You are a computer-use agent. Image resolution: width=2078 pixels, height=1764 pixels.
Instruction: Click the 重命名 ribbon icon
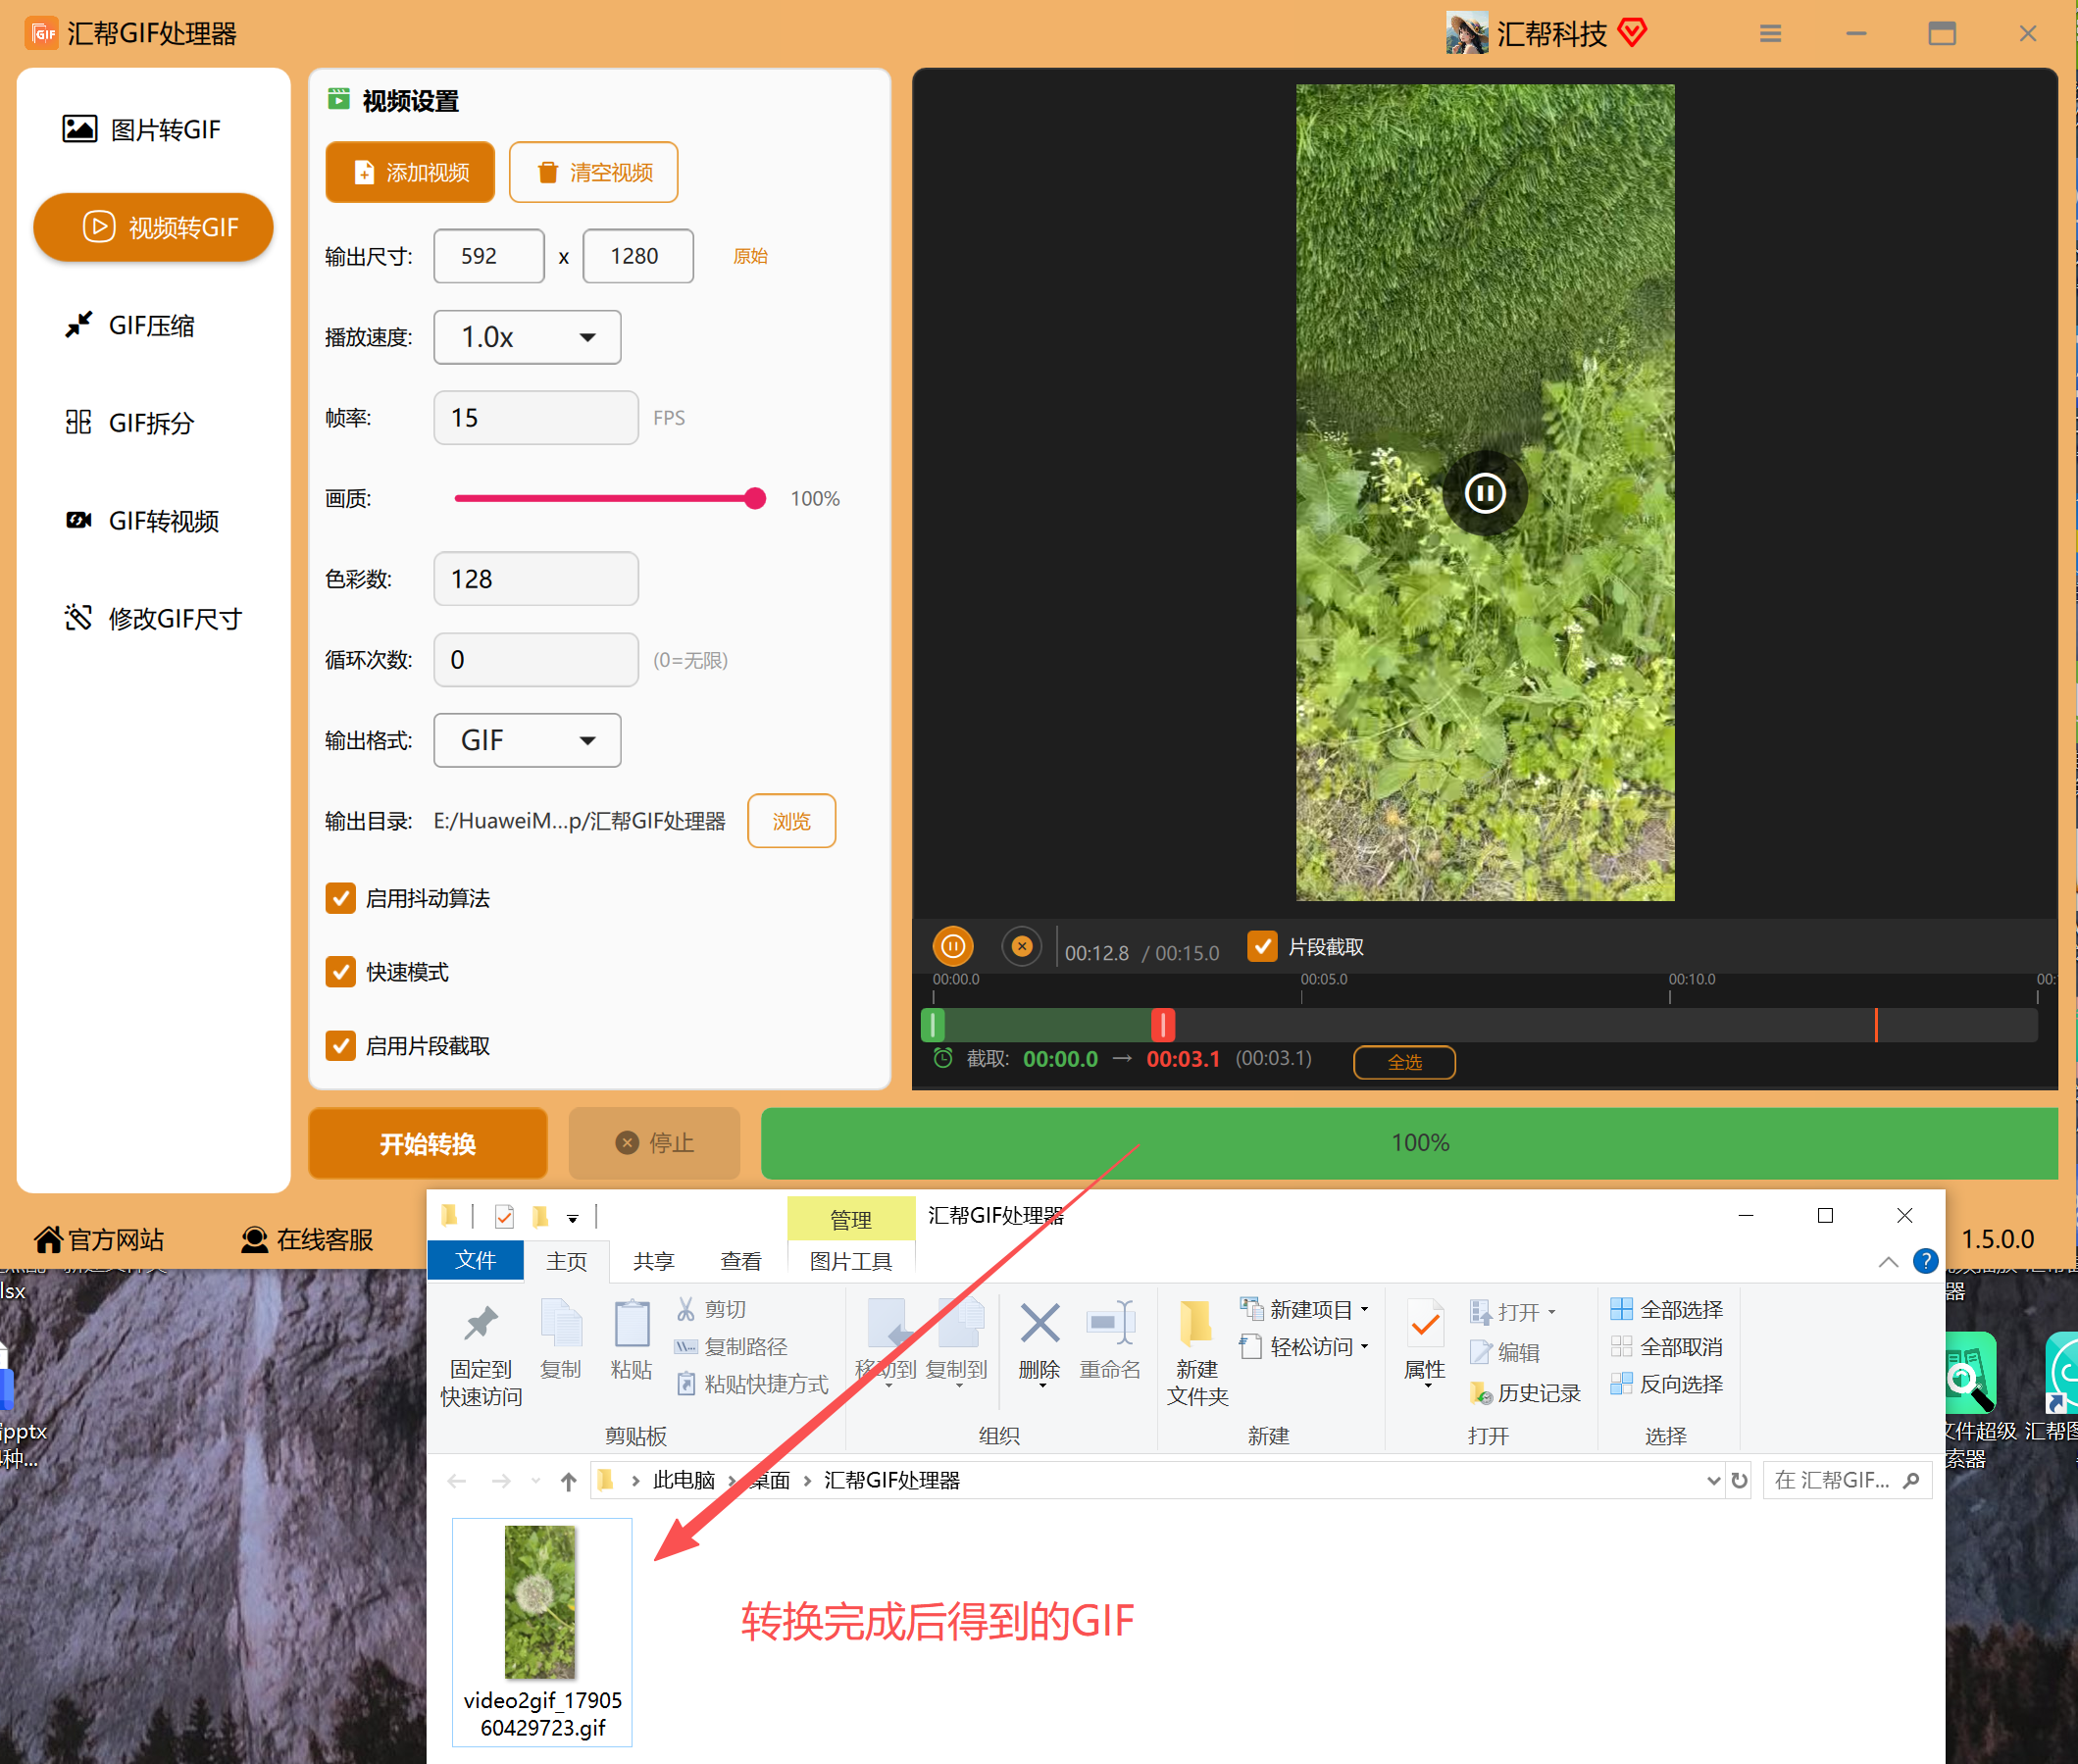(1110, 1340)
